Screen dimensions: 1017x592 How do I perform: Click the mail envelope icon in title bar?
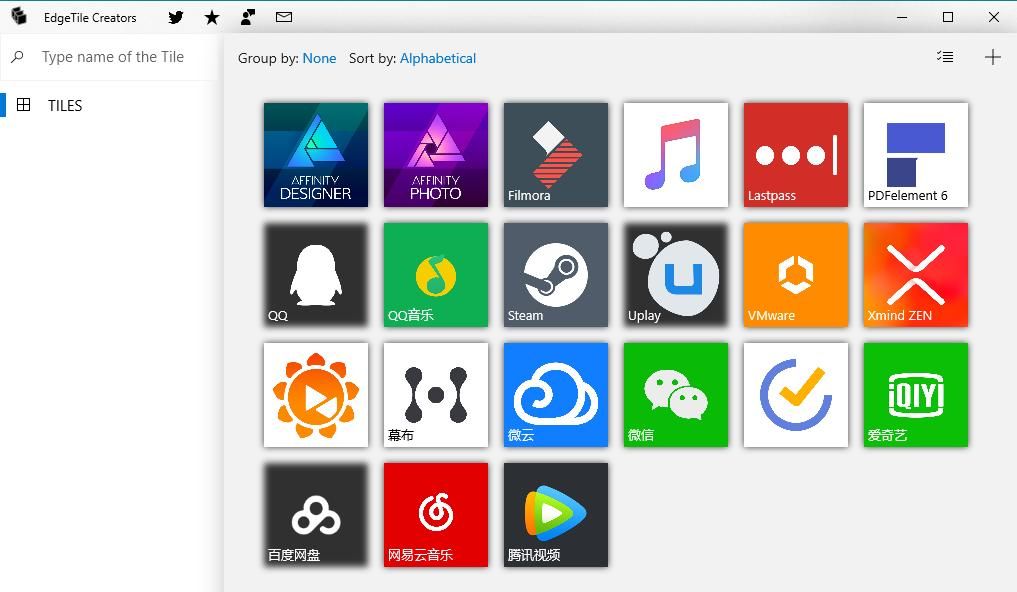pos(284,18)
